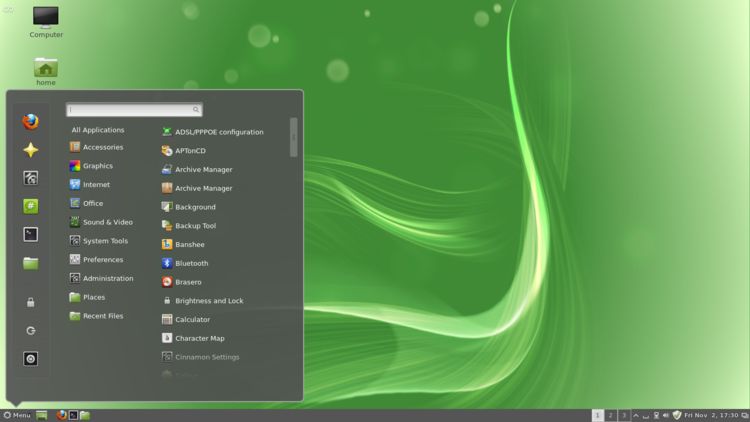Select the Recent Files category

click(97, 316)
